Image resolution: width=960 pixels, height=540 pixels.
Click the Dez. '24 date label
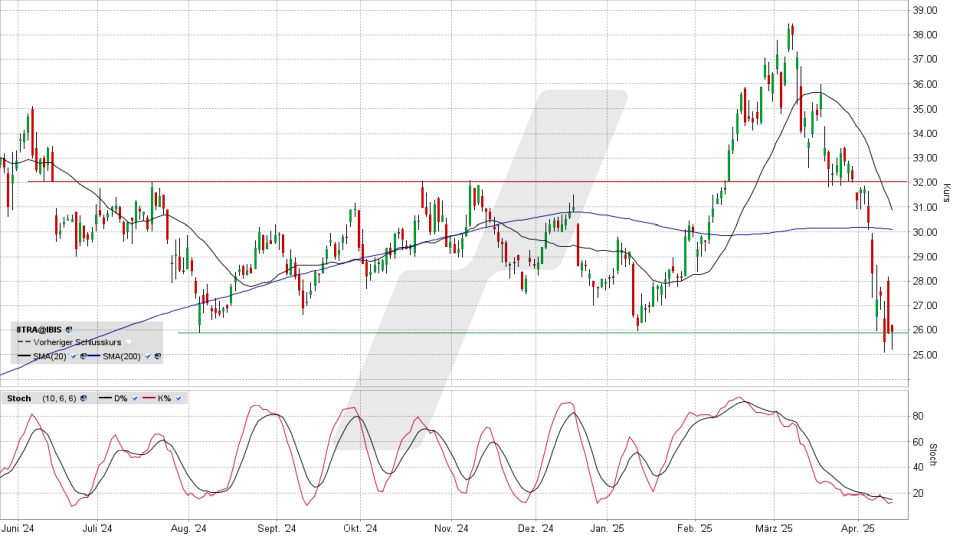click(x=535, y=528)
